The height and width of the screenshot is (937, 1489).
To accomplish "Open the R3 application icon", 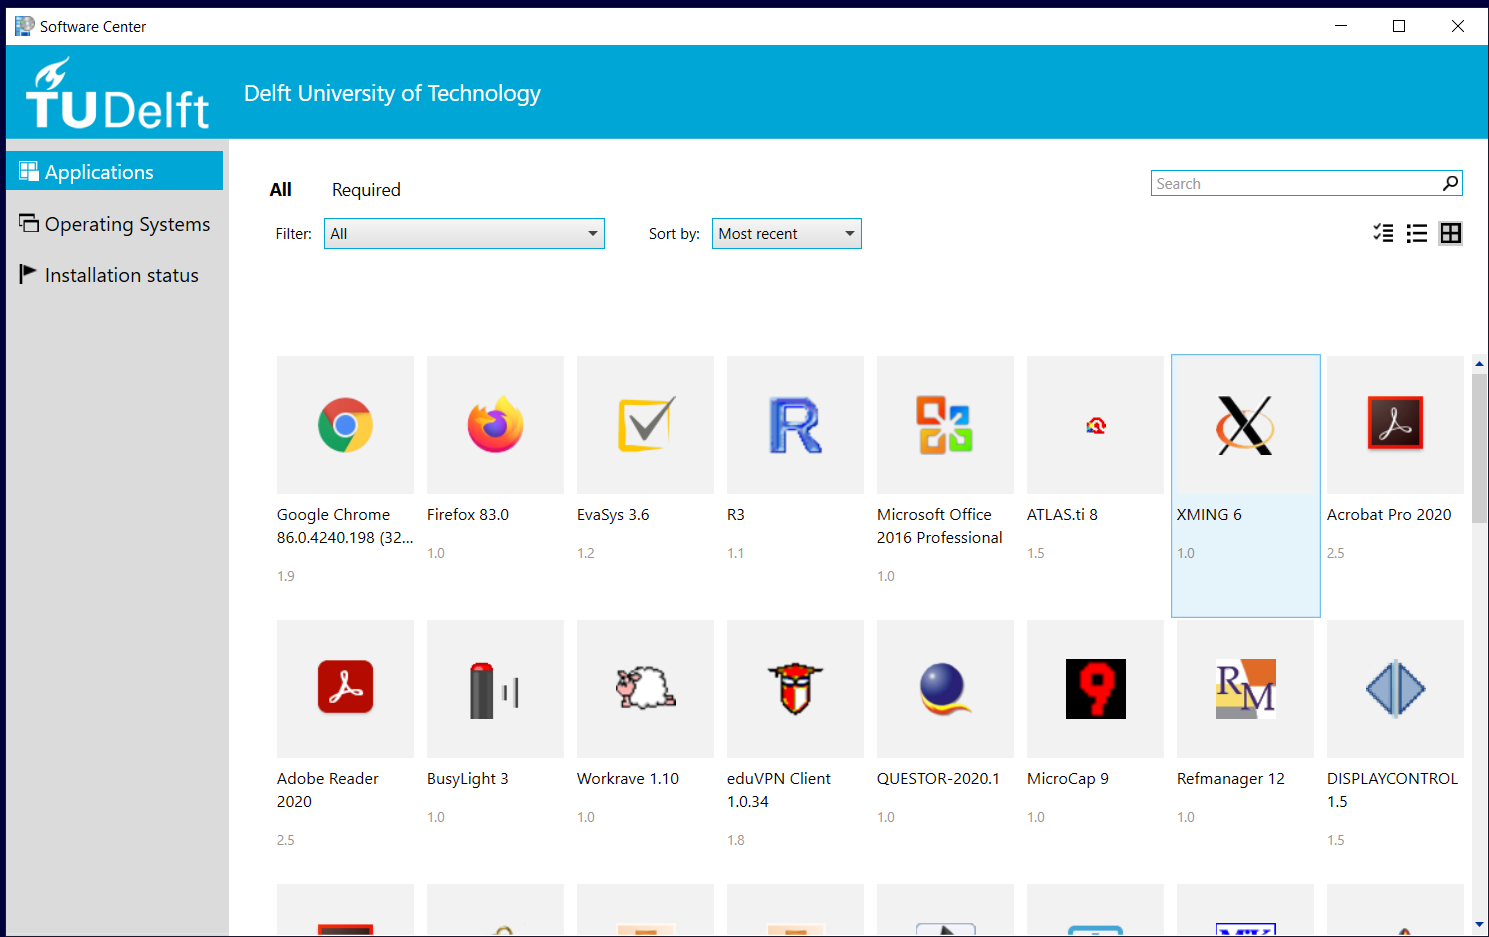I will pyautogui.click(x=795, y=425).
